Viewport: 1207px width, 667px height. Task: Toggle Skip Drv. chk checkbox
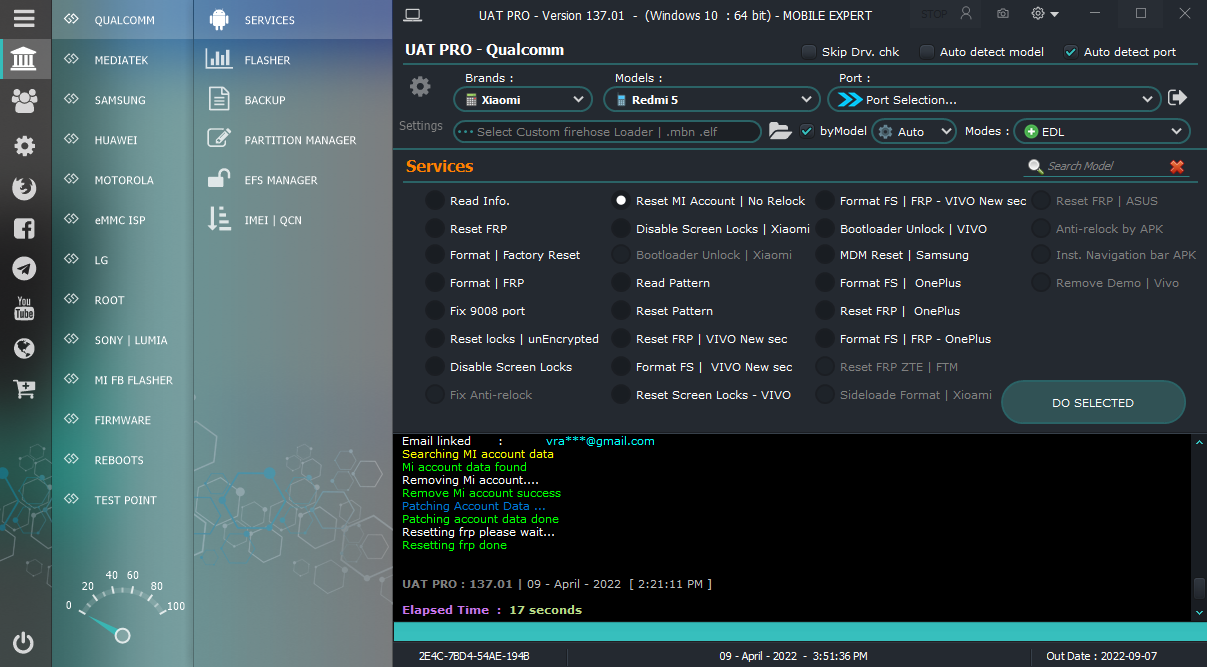(809, 51)
